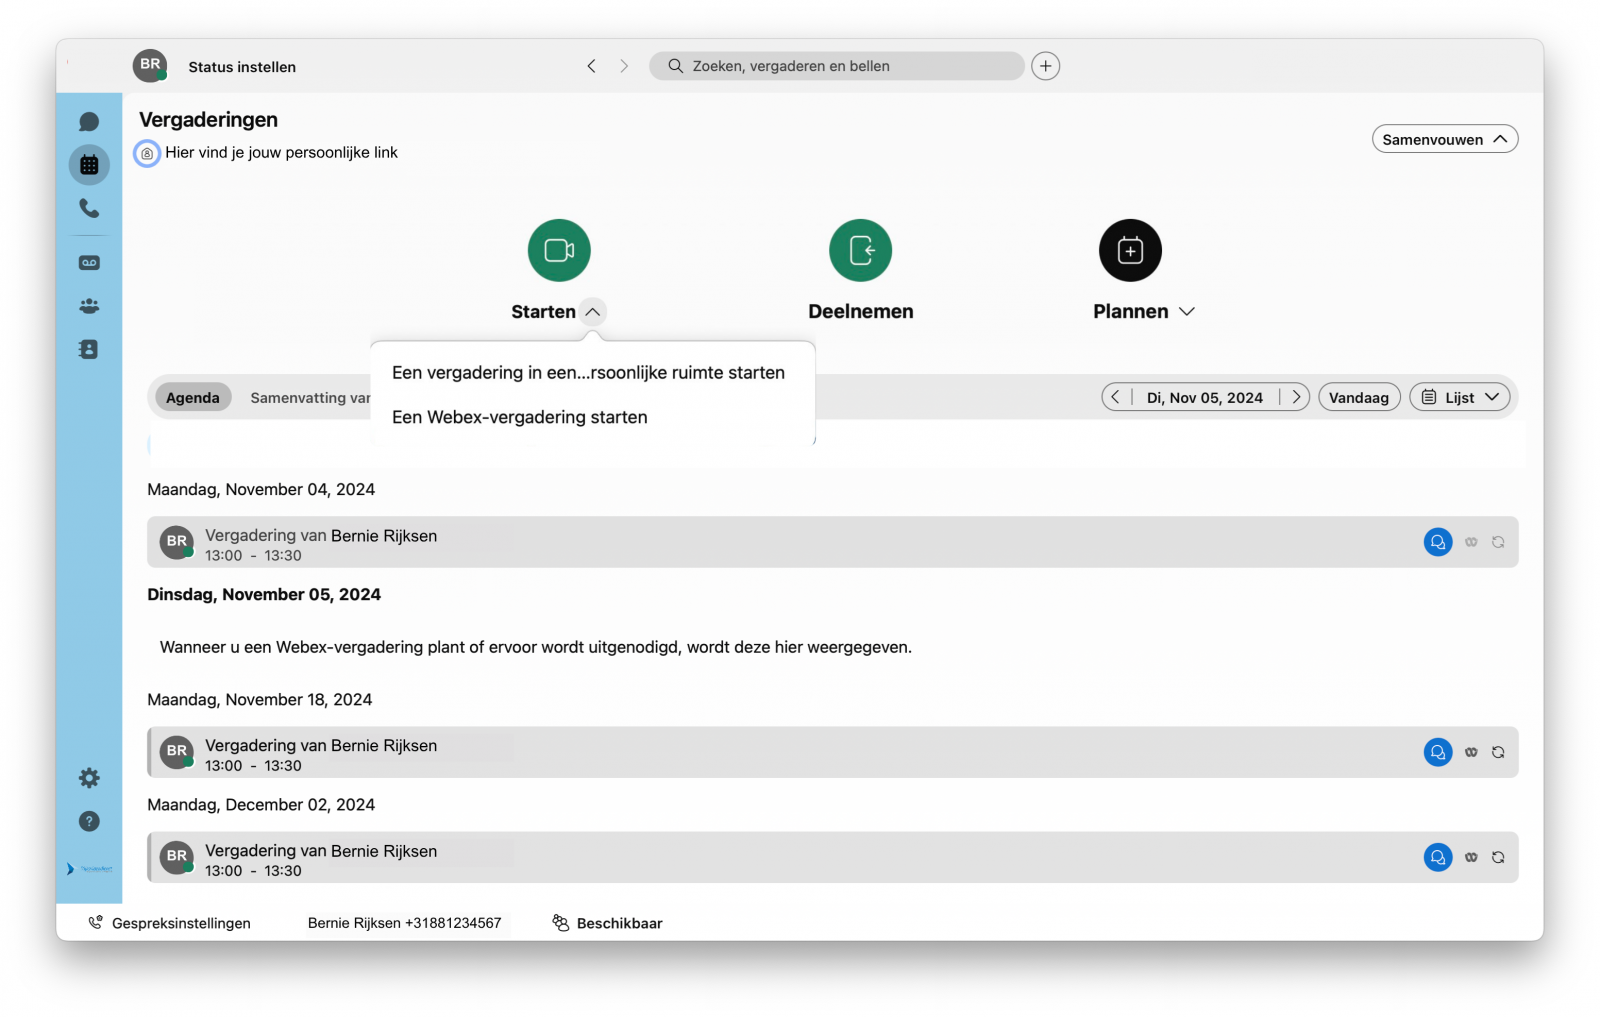The height and width of the screenshot is (1017, 1600).
Task: Open the Messaging chat bubble icon
Action: [x=89, y=122]
